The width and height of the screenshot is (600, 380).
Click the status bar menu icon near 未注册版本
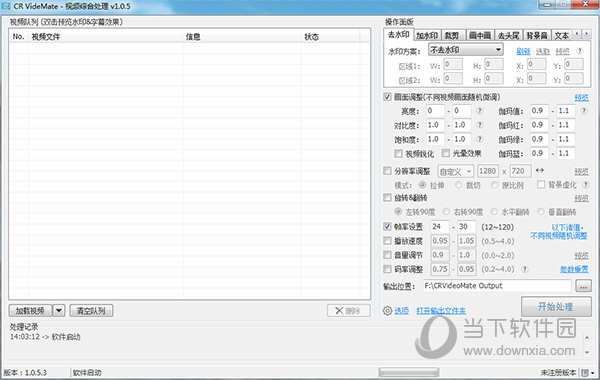tap(587, 372)
